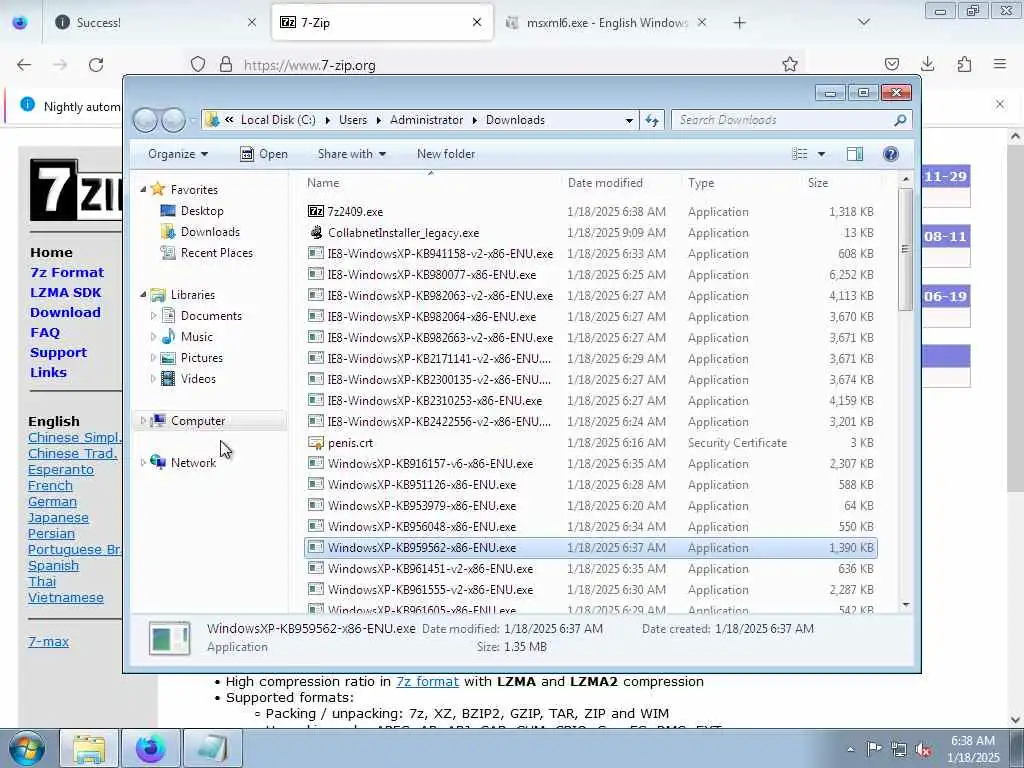Viewport: 1024px width, 768px height.
Task: Open the German language link
Action: 52,502
